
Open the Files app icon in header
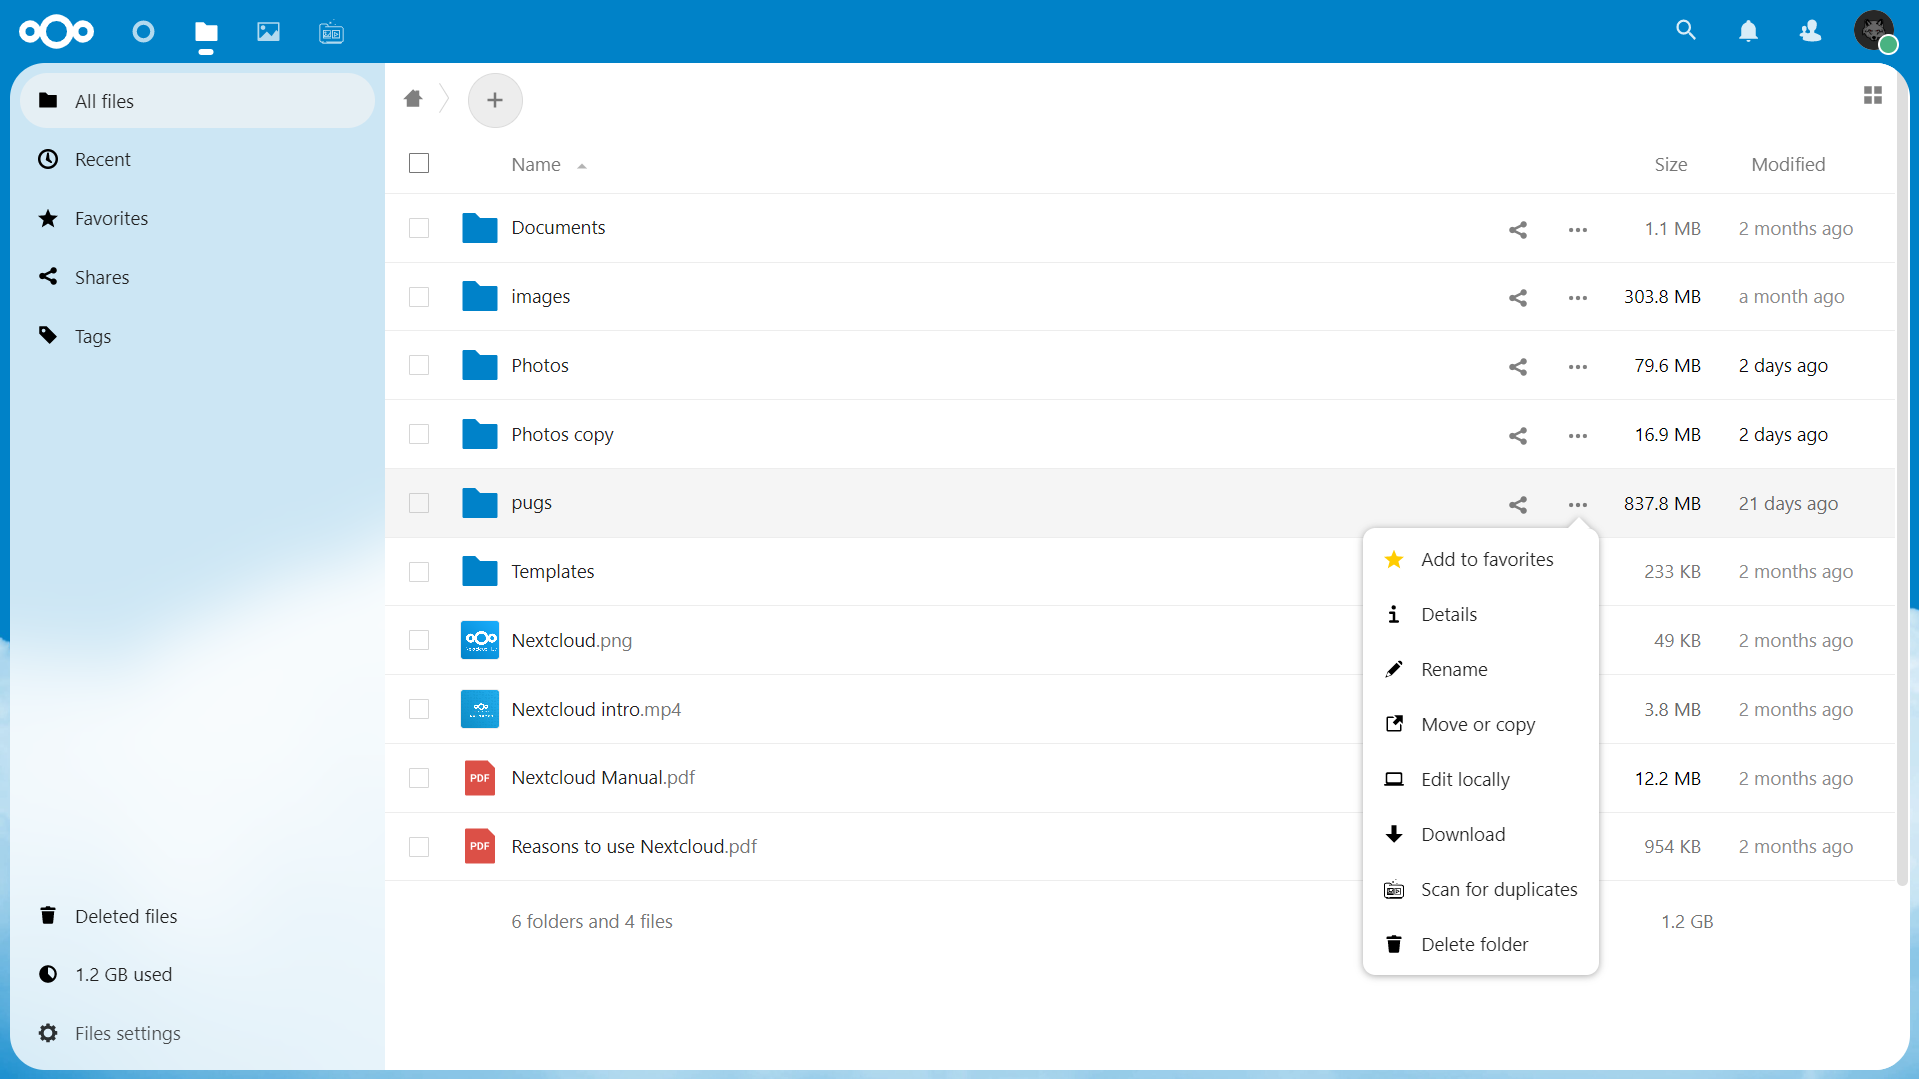pos(206,32)
